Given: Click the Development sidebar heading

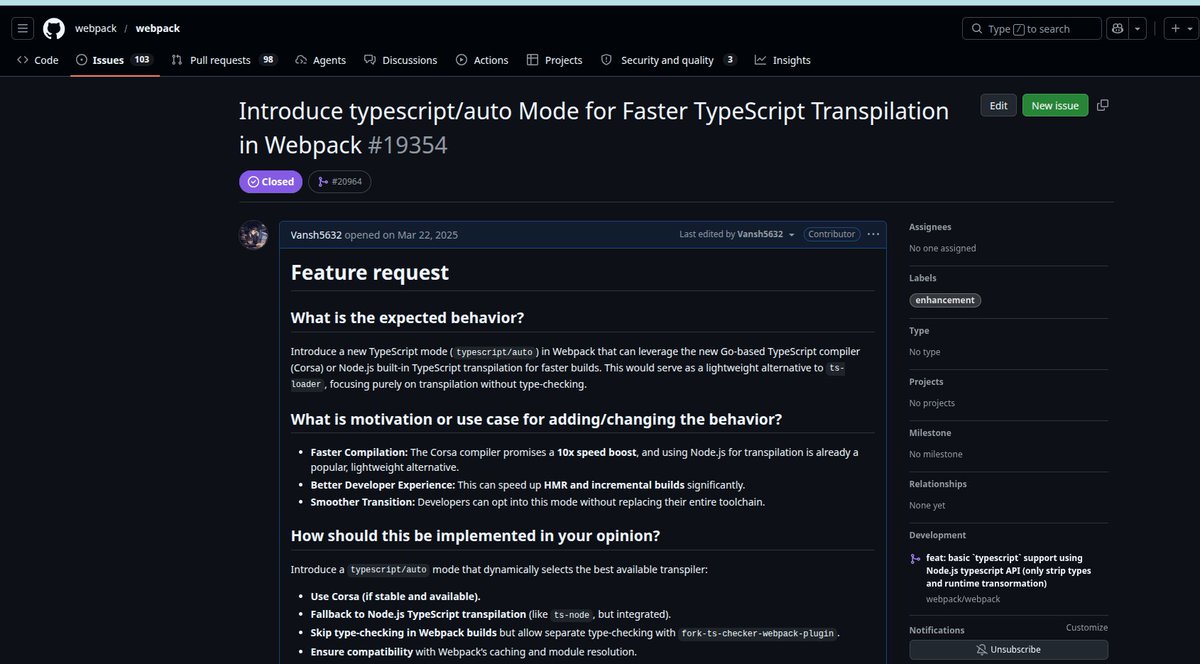Looking at the screenshot, I should 938,535.
